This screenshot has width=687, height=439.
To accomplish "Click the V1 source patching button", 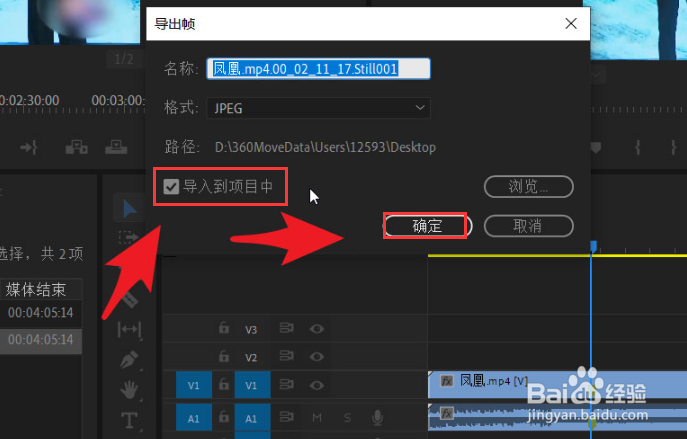I will tap(194, 385).
